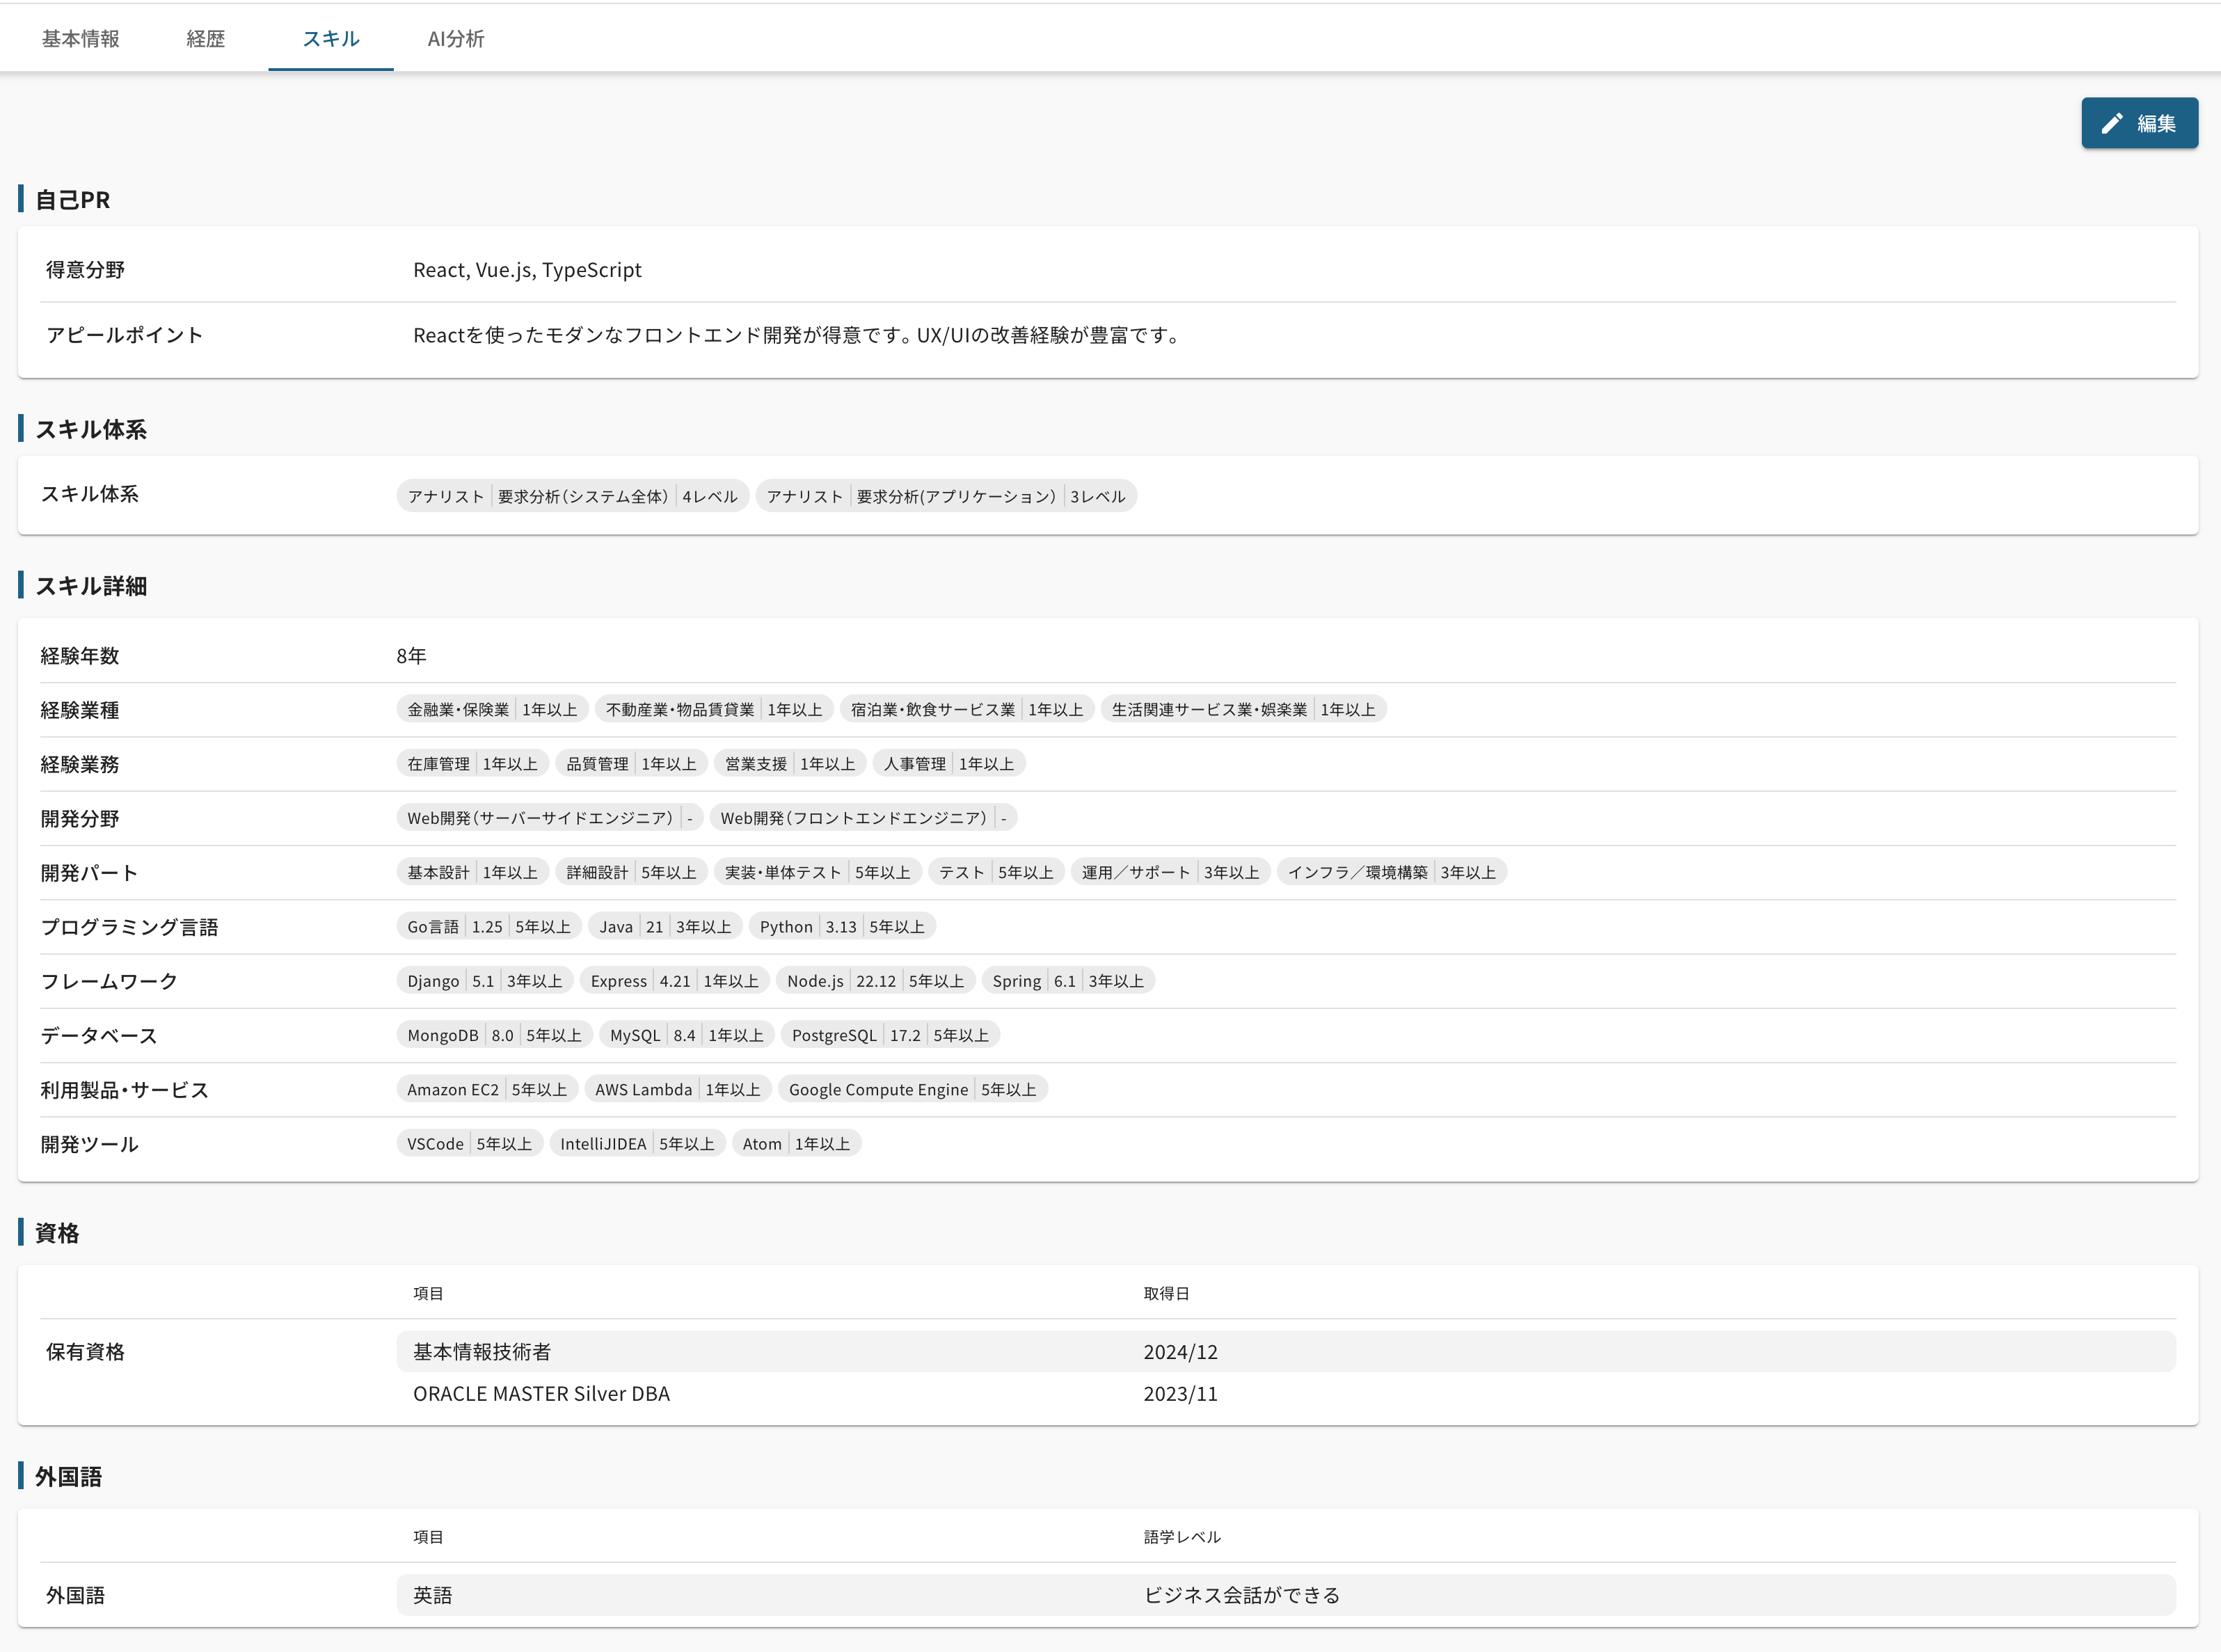Select the Google Compute Engine chip
This screenshot has width=2221, height=1652.
coord(912,1089)
